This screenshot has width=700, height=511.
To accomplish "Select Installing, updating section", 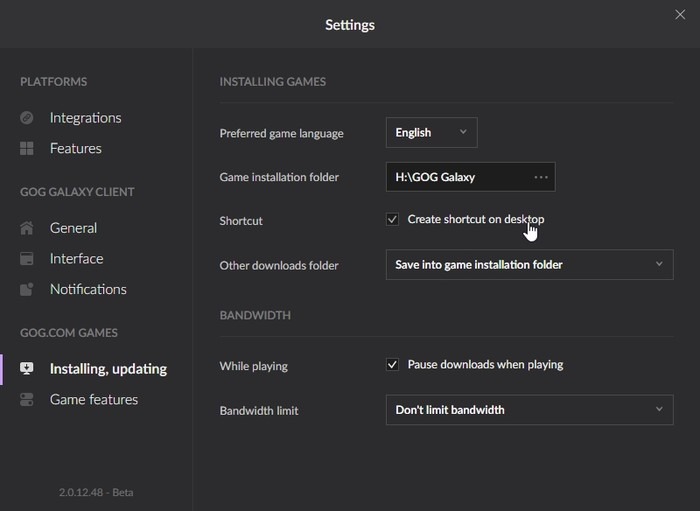I will tap(108, 369).
